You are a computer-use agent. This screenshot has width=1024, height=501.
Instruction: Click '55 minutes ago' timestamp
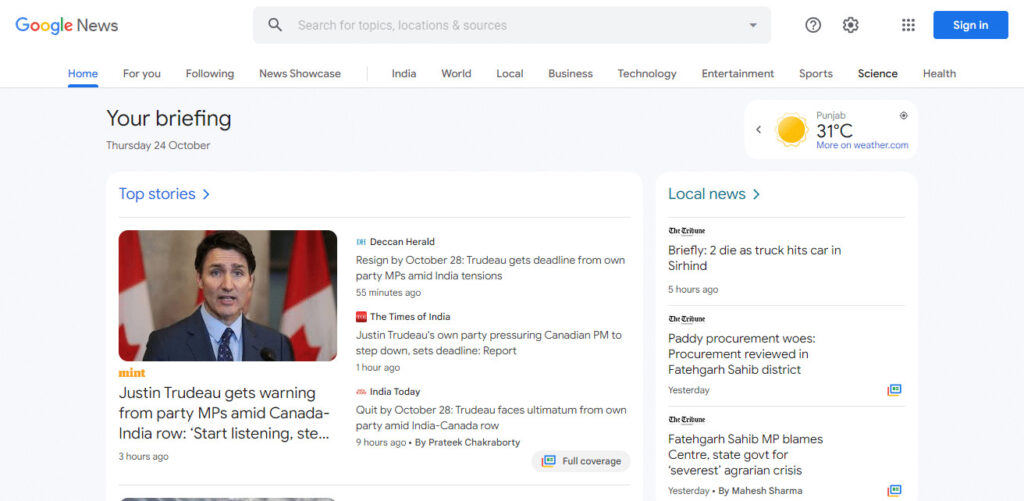coord(389,293)
